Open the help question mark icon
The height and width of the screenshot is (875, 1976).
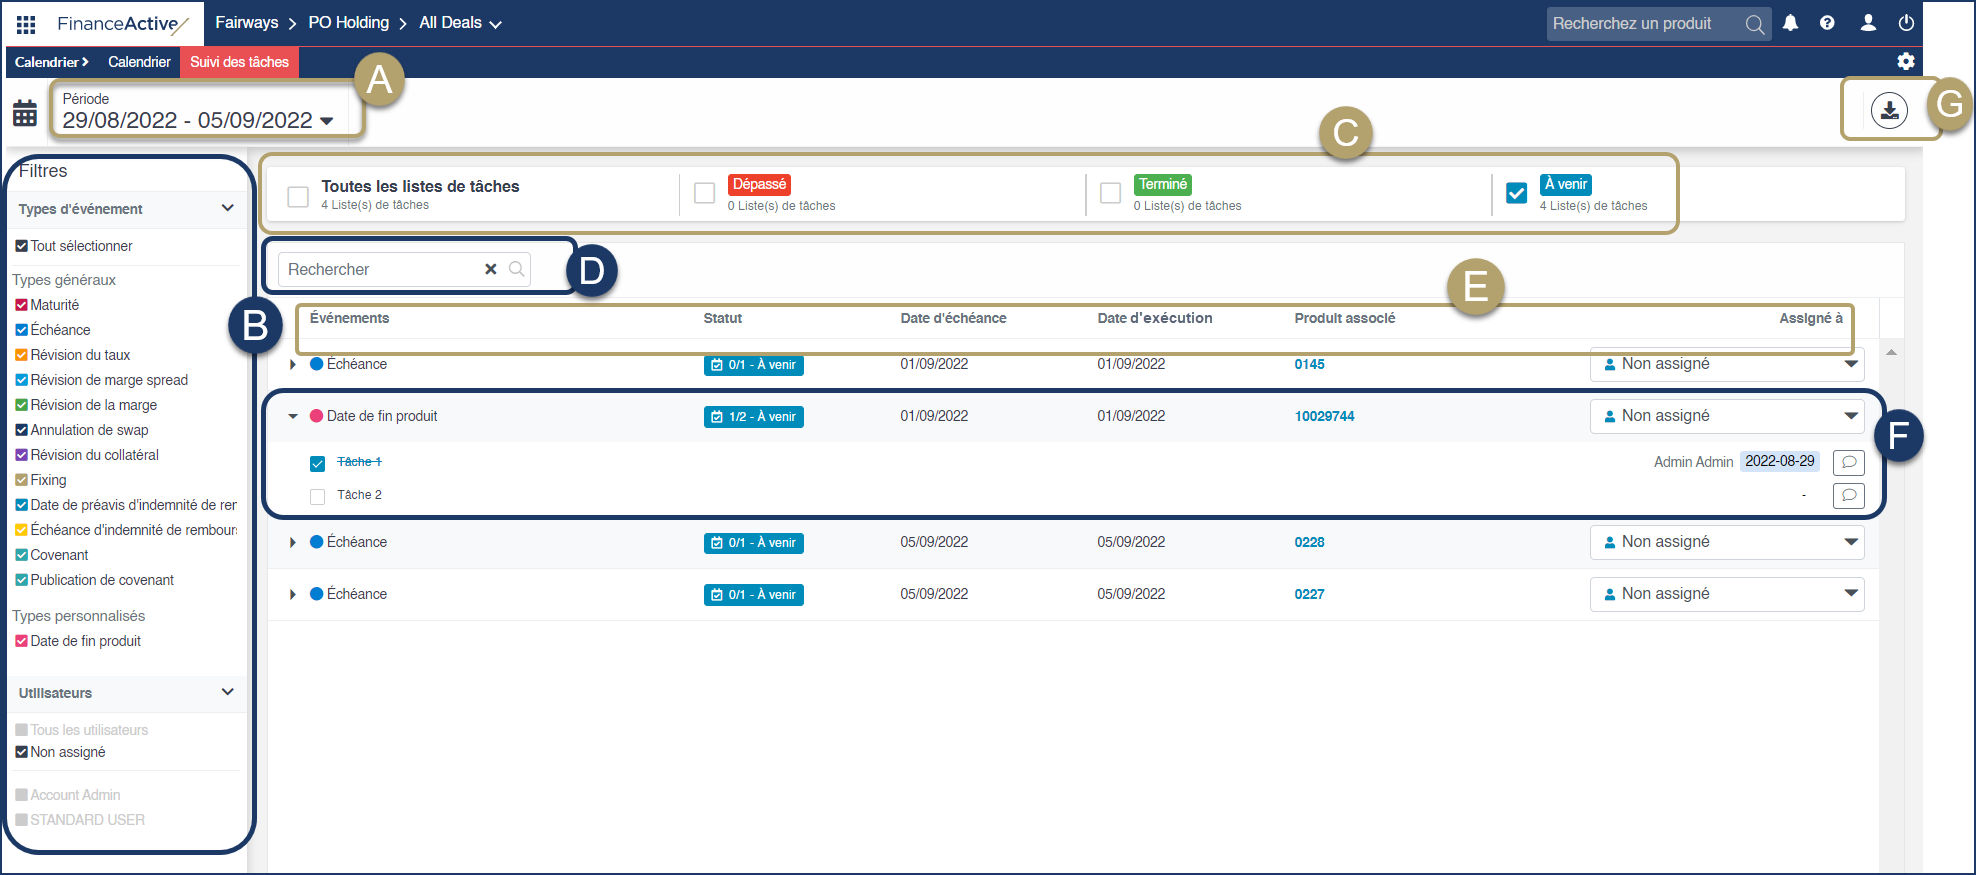(x=1827, y=23)
